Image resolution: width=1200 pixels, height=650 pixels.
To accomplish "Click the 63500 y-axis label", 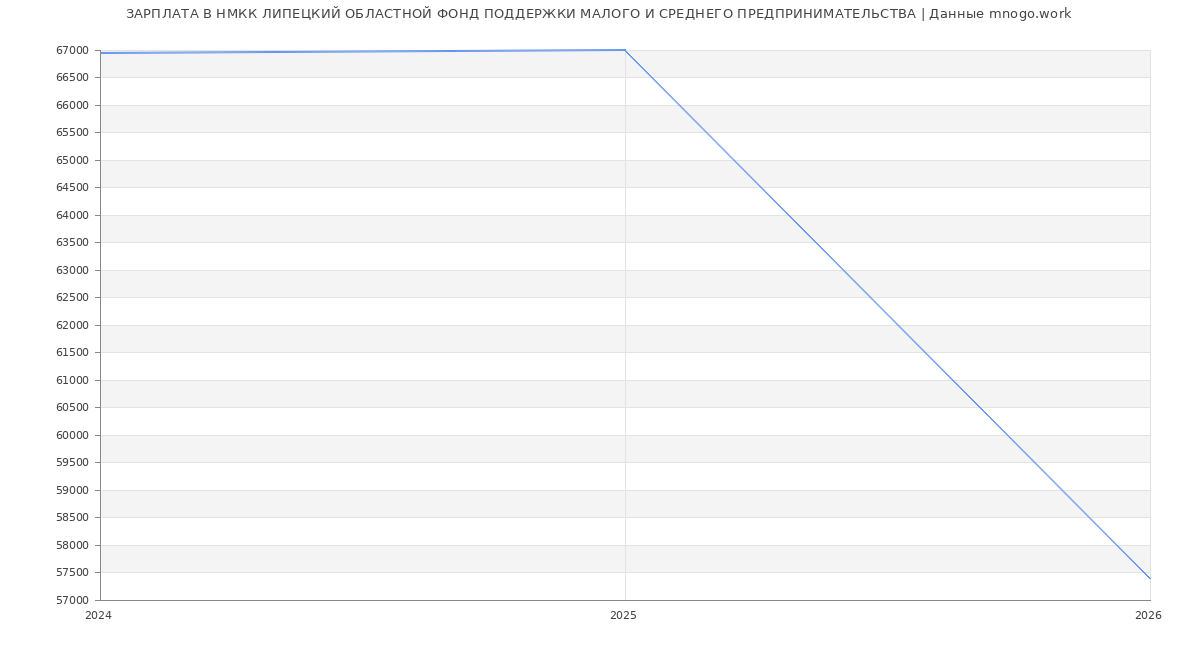I will (x=73, y=242).
